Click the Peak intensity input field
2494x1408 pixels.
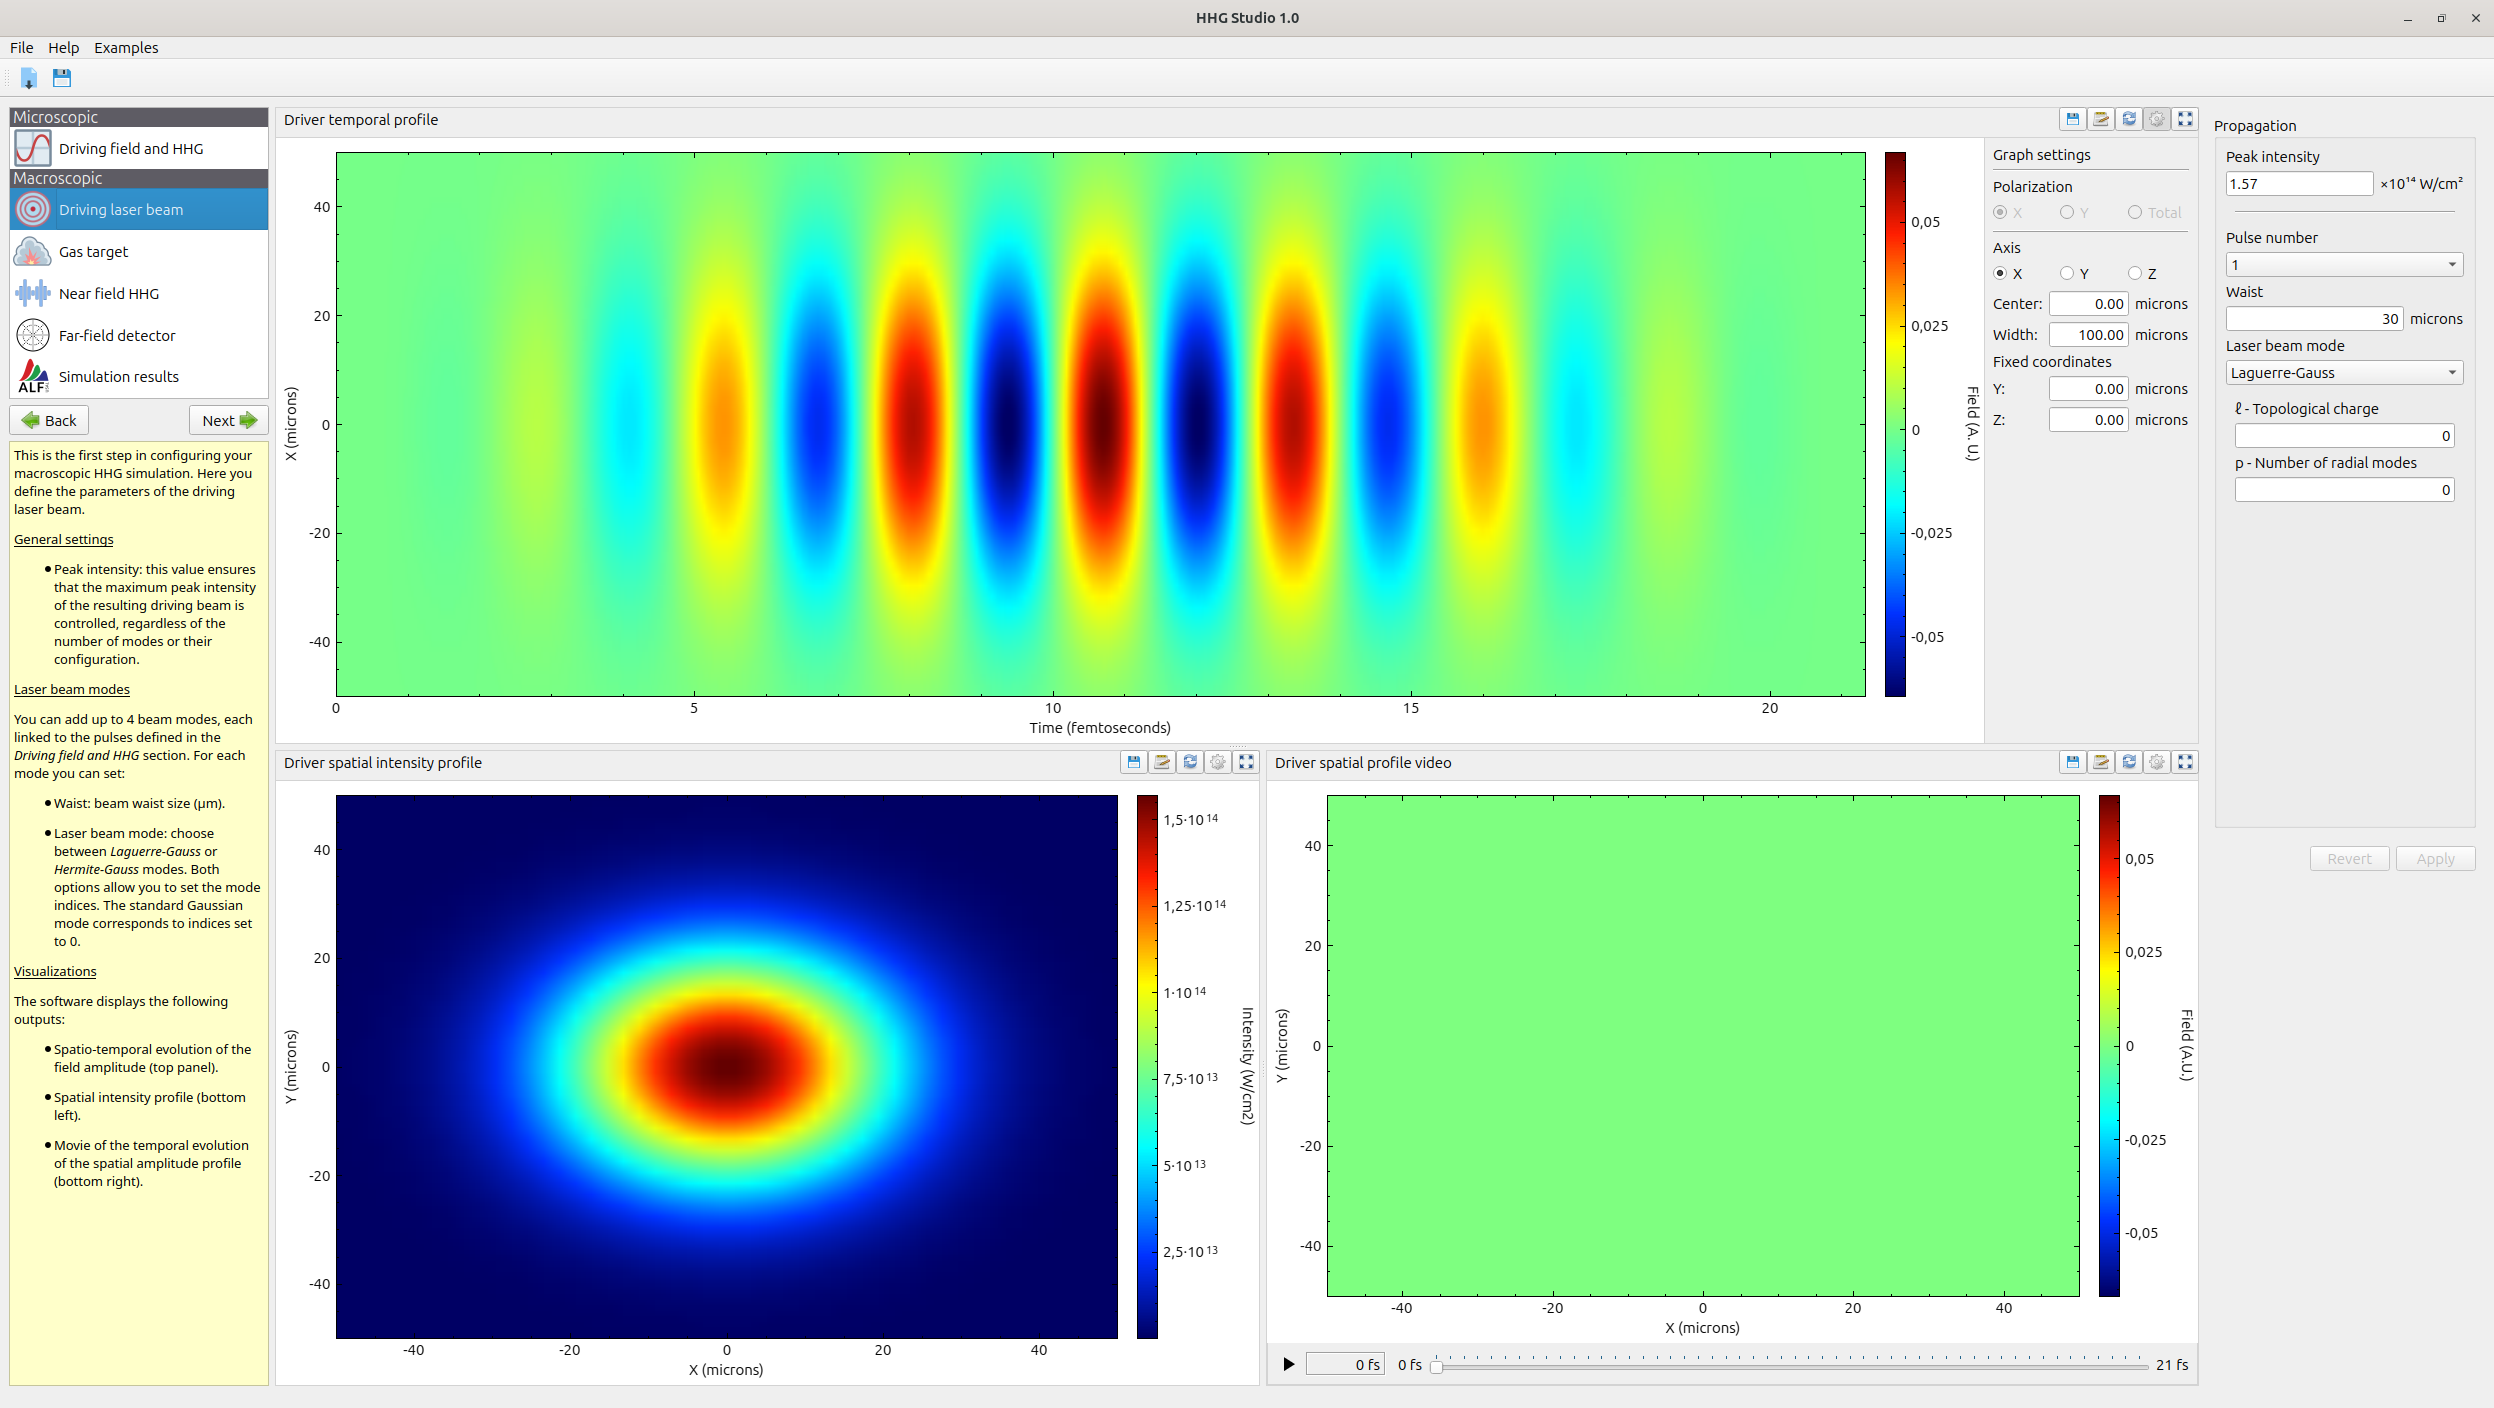(2298, 184)
